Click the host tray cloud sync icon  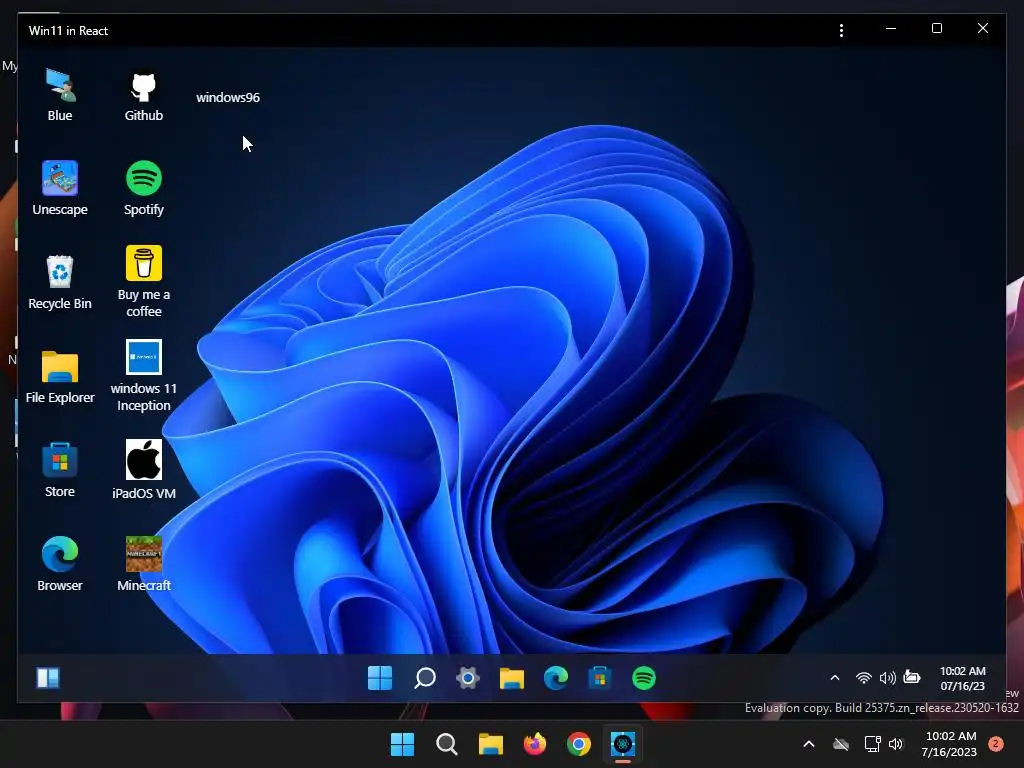tap(841, 744)
